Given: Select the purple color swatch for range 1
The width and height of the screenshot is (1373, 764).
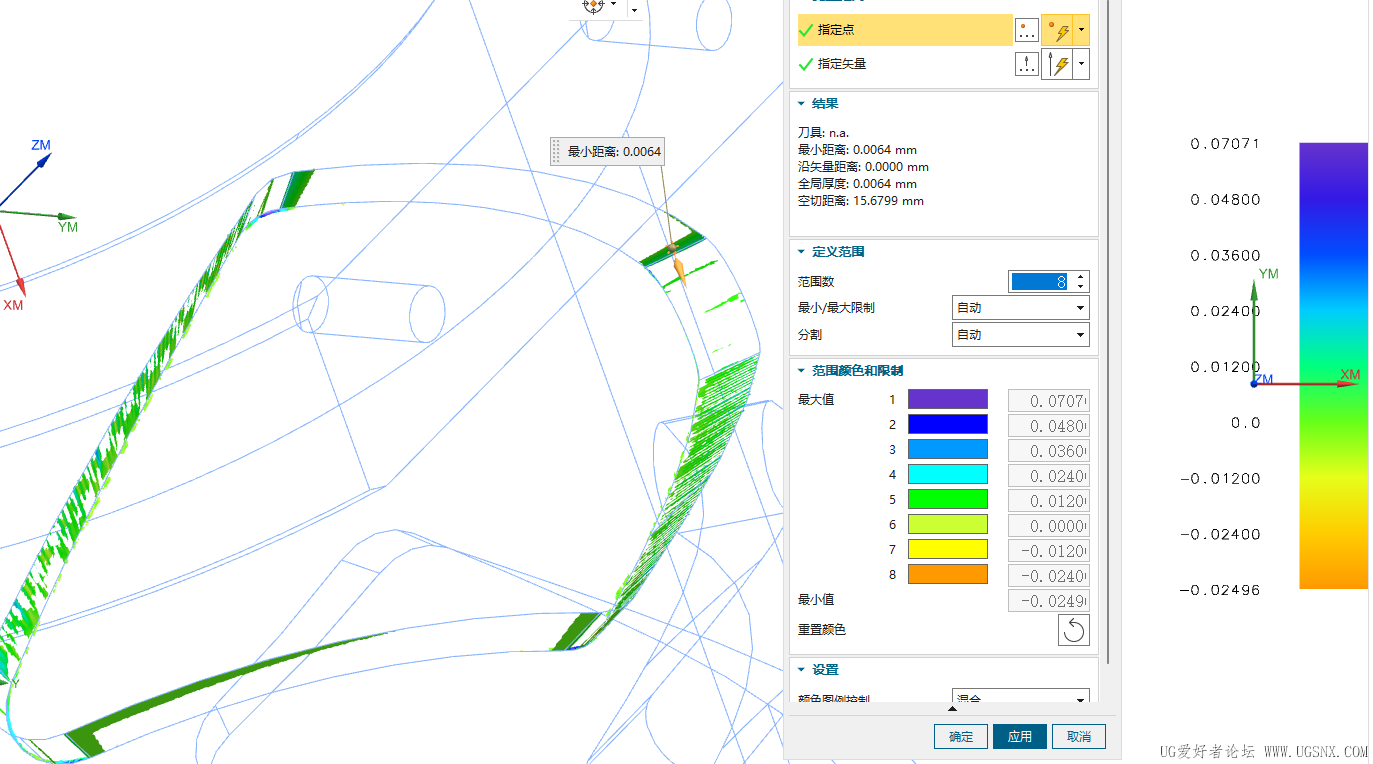Looking at the screenshot, I should coord(946,398).
